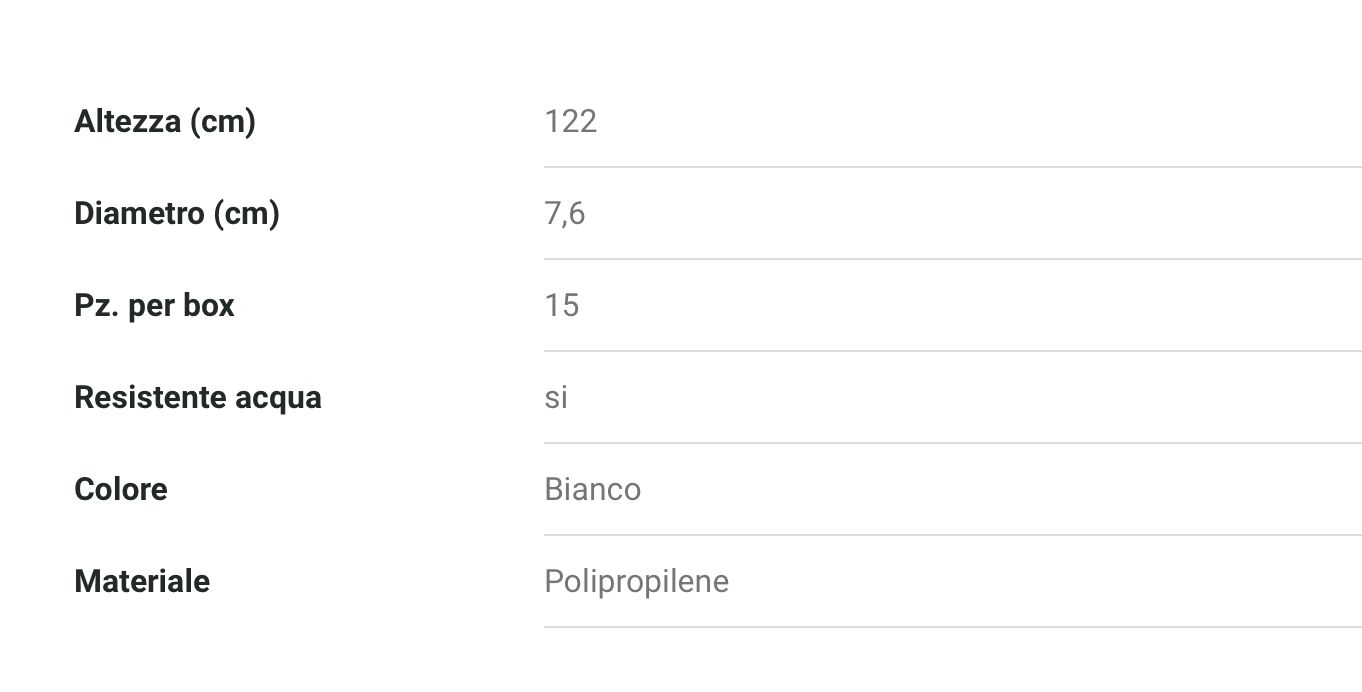Click the Resistente acqua label
The width and height of the screenshot is (1362, 692).
coord(197,397)
